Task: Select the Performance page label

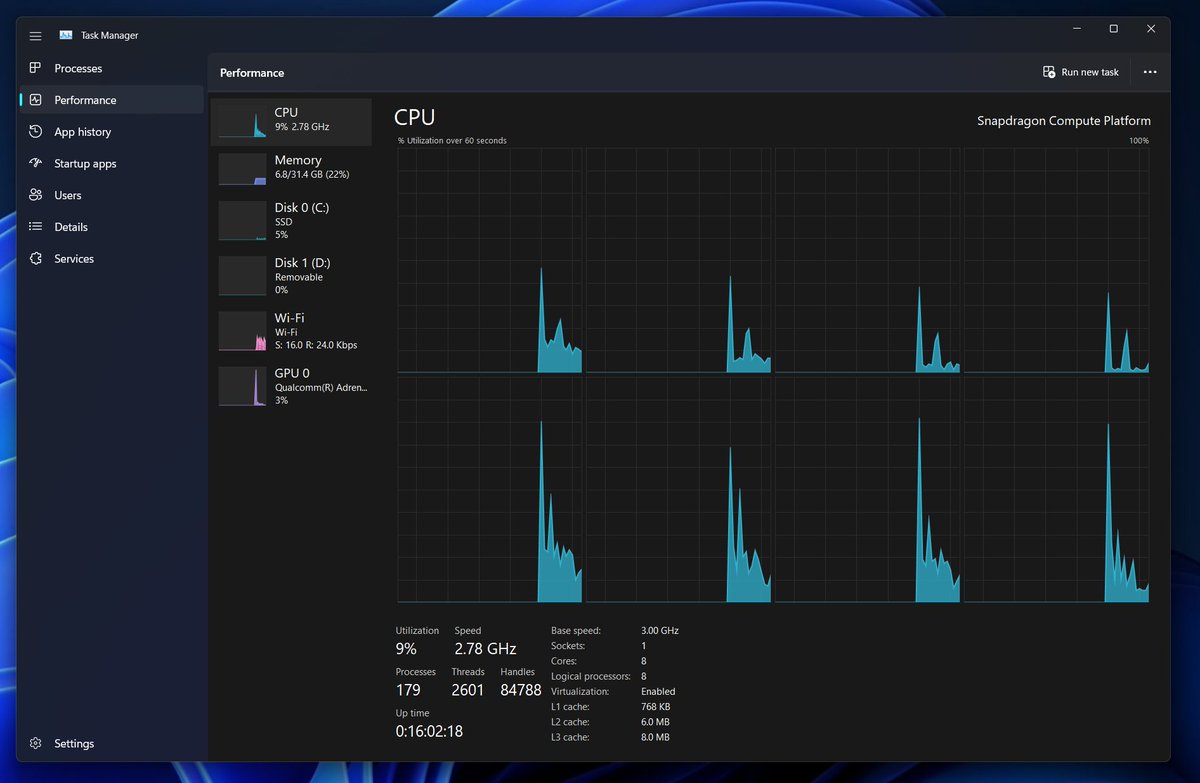Action: (x=85, y=100)
